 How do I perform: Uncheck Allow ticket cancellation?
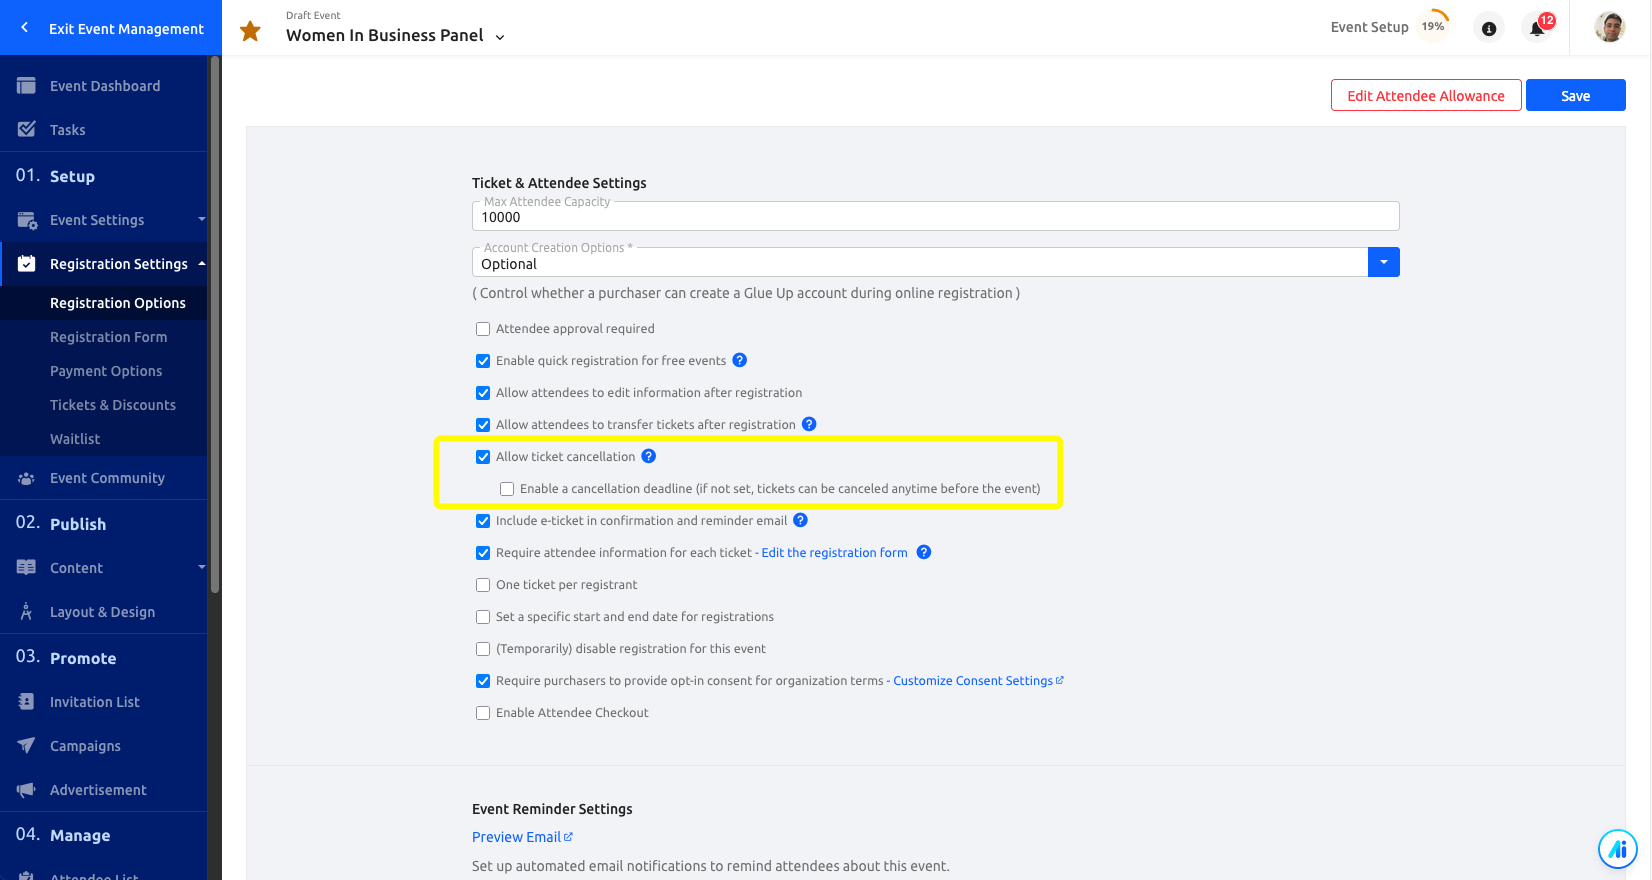tap(483, 457)
